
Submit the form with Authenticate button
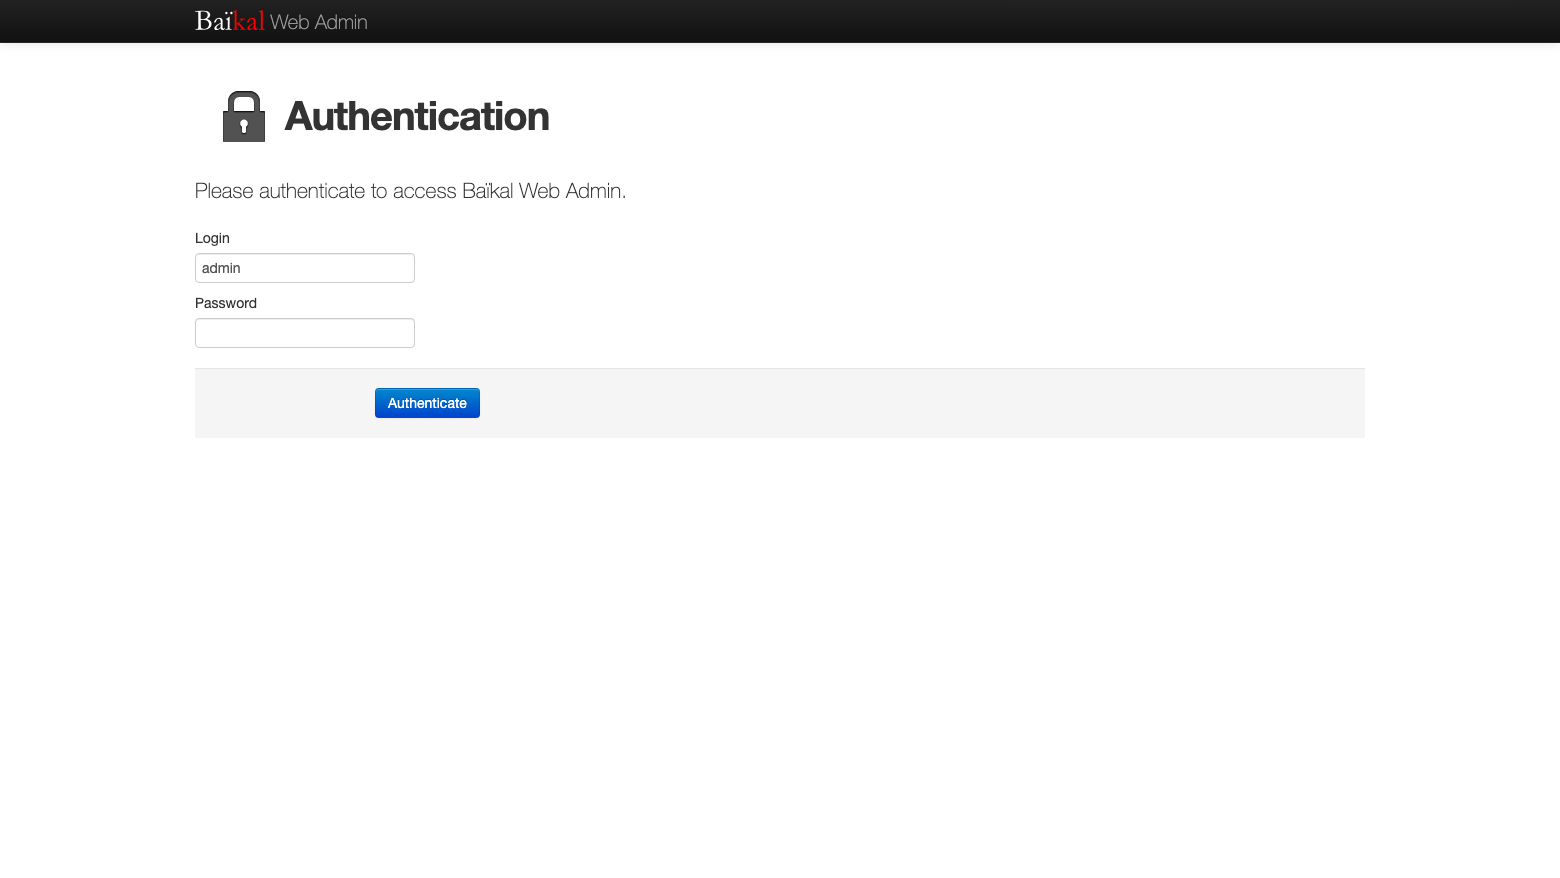point(427,403)
